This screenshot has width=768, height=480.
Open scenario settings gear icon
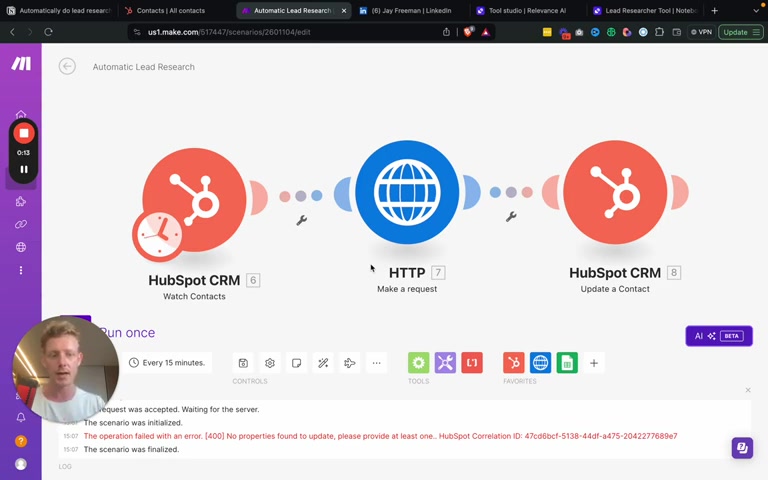coord(270,363)
